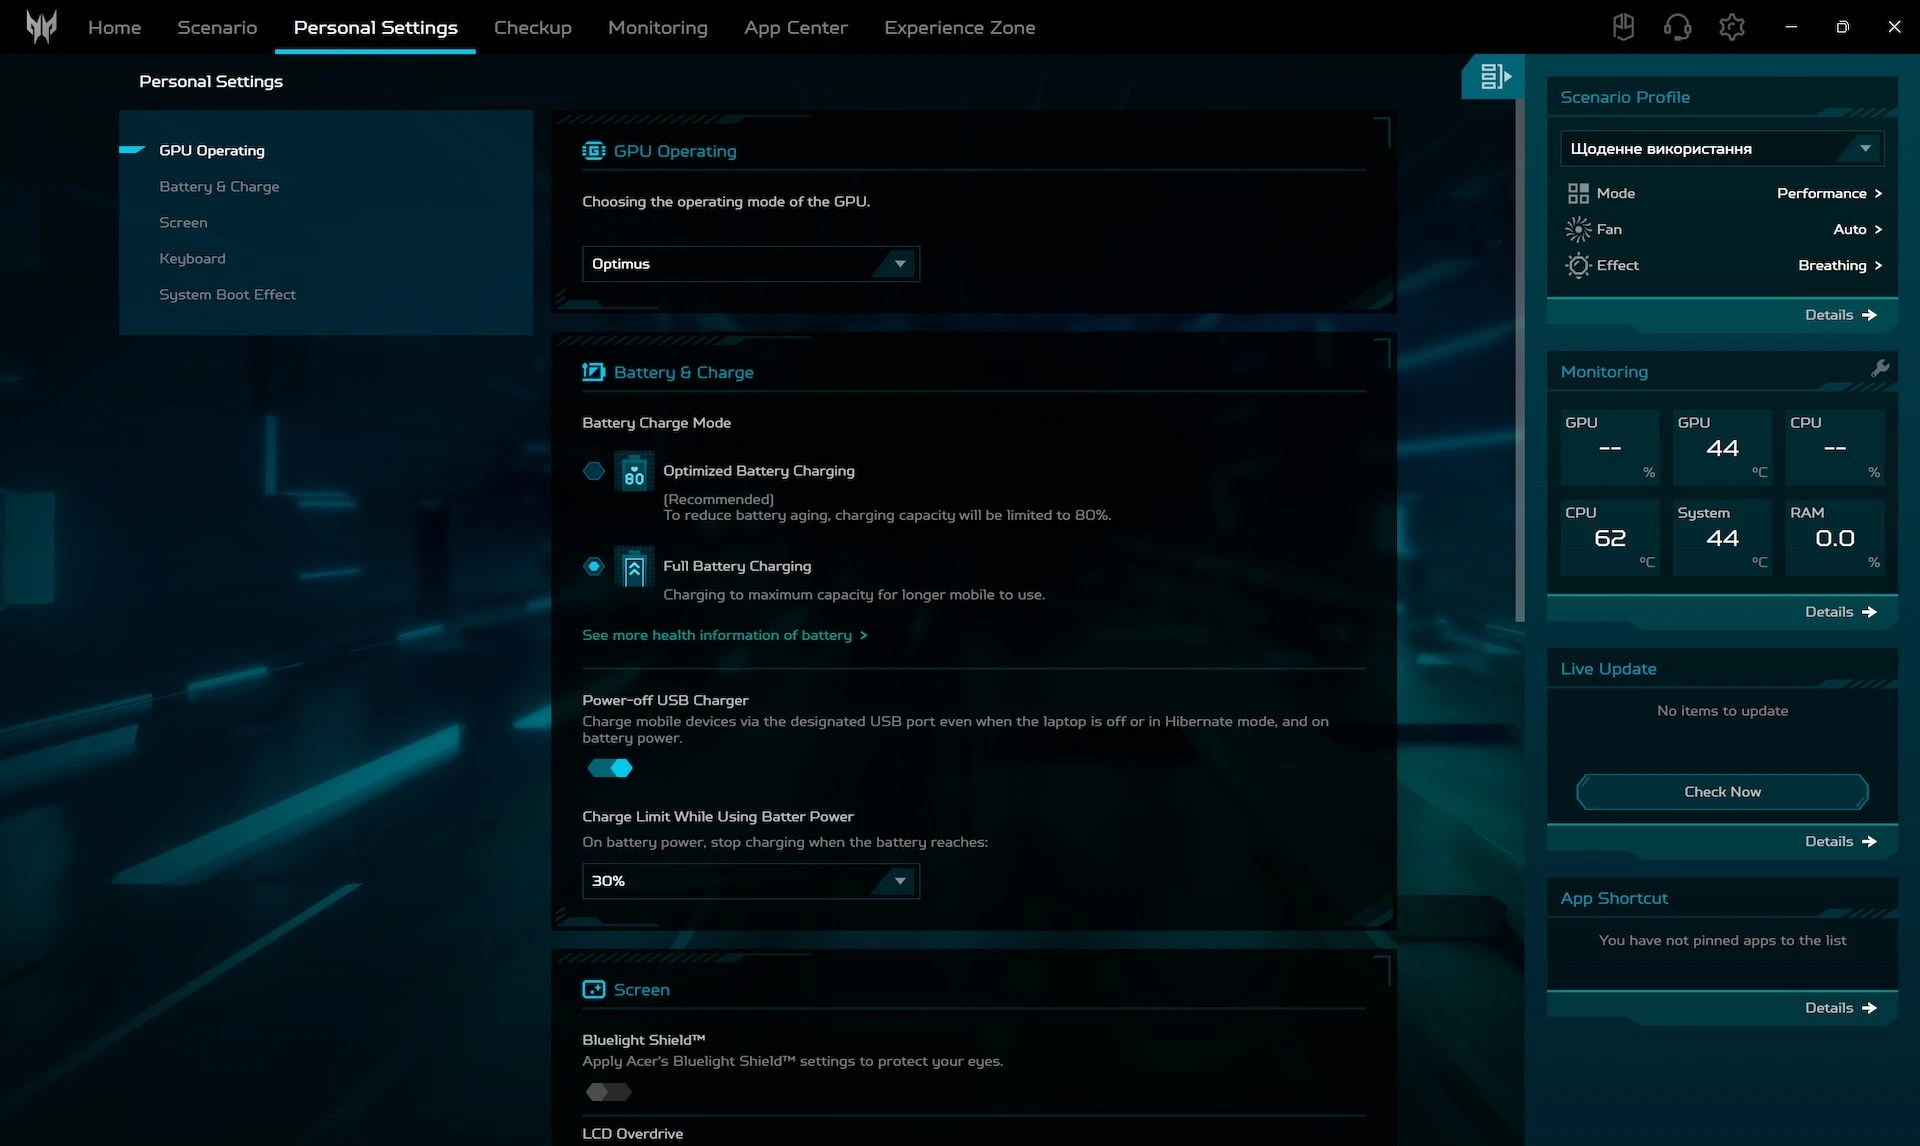The width and height of the screenshot is (1920, 1146).
Task: Click the GPU usage percent tile
Action: point(1610,447)
